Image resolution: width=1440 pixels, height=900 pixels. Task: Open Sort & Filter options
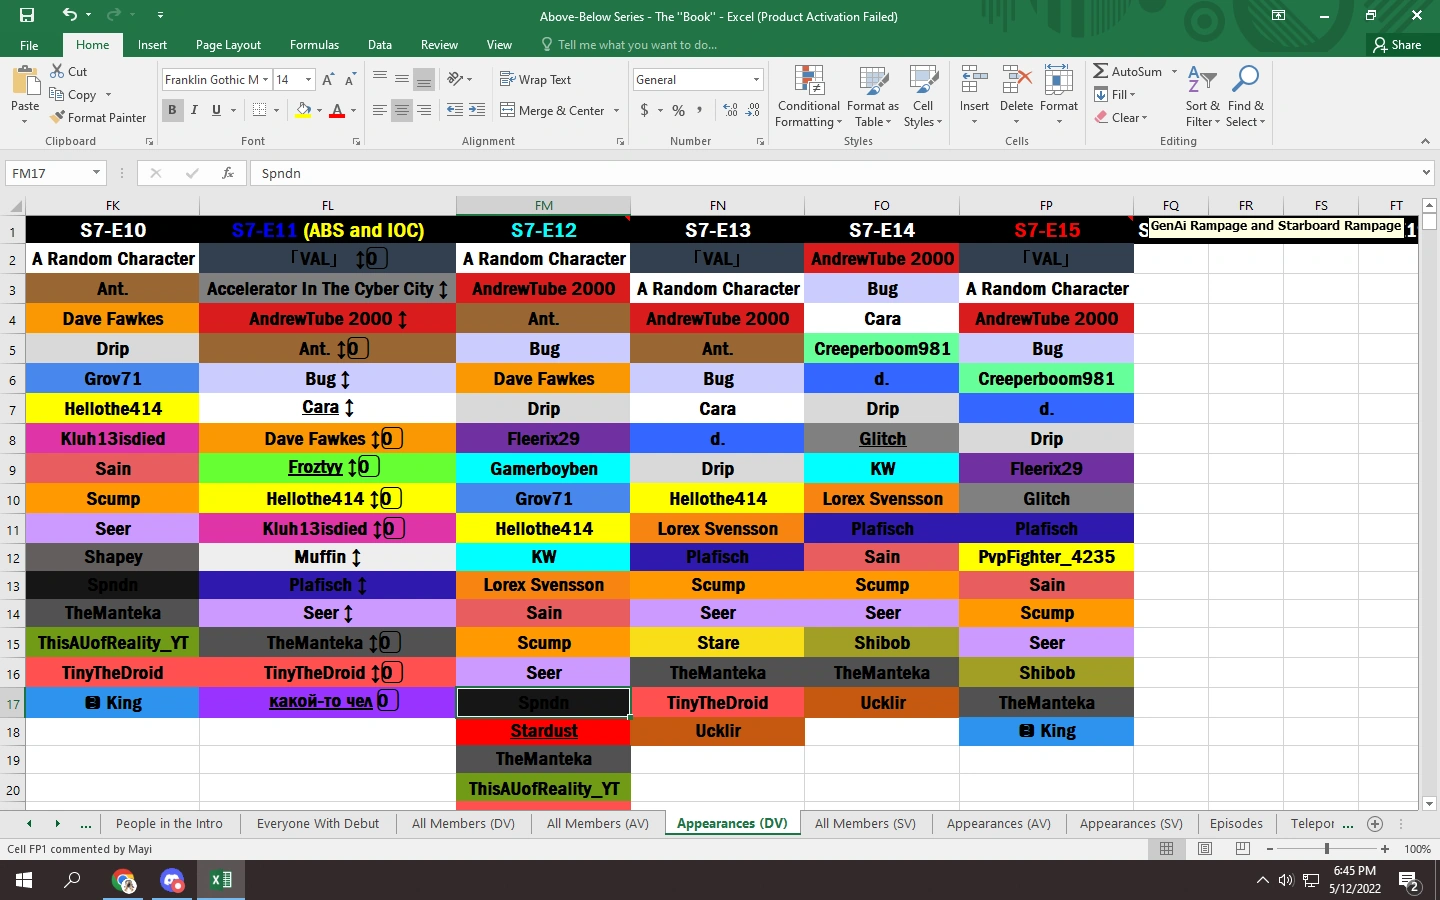coord(1202,97)
